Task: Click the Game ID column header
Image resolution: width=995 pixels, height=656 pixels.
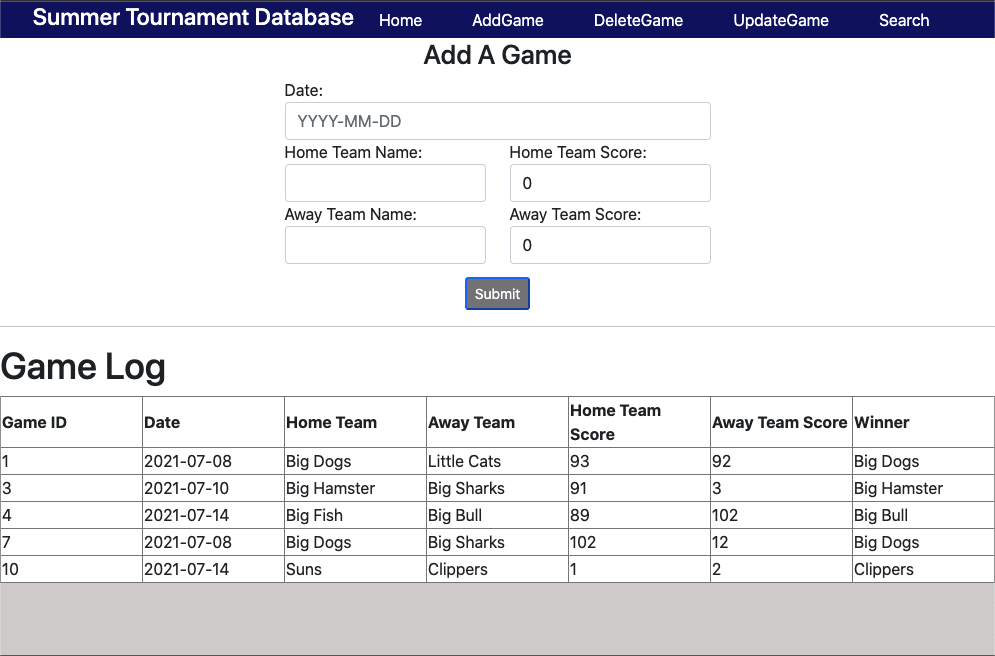Action: [35, 422]
